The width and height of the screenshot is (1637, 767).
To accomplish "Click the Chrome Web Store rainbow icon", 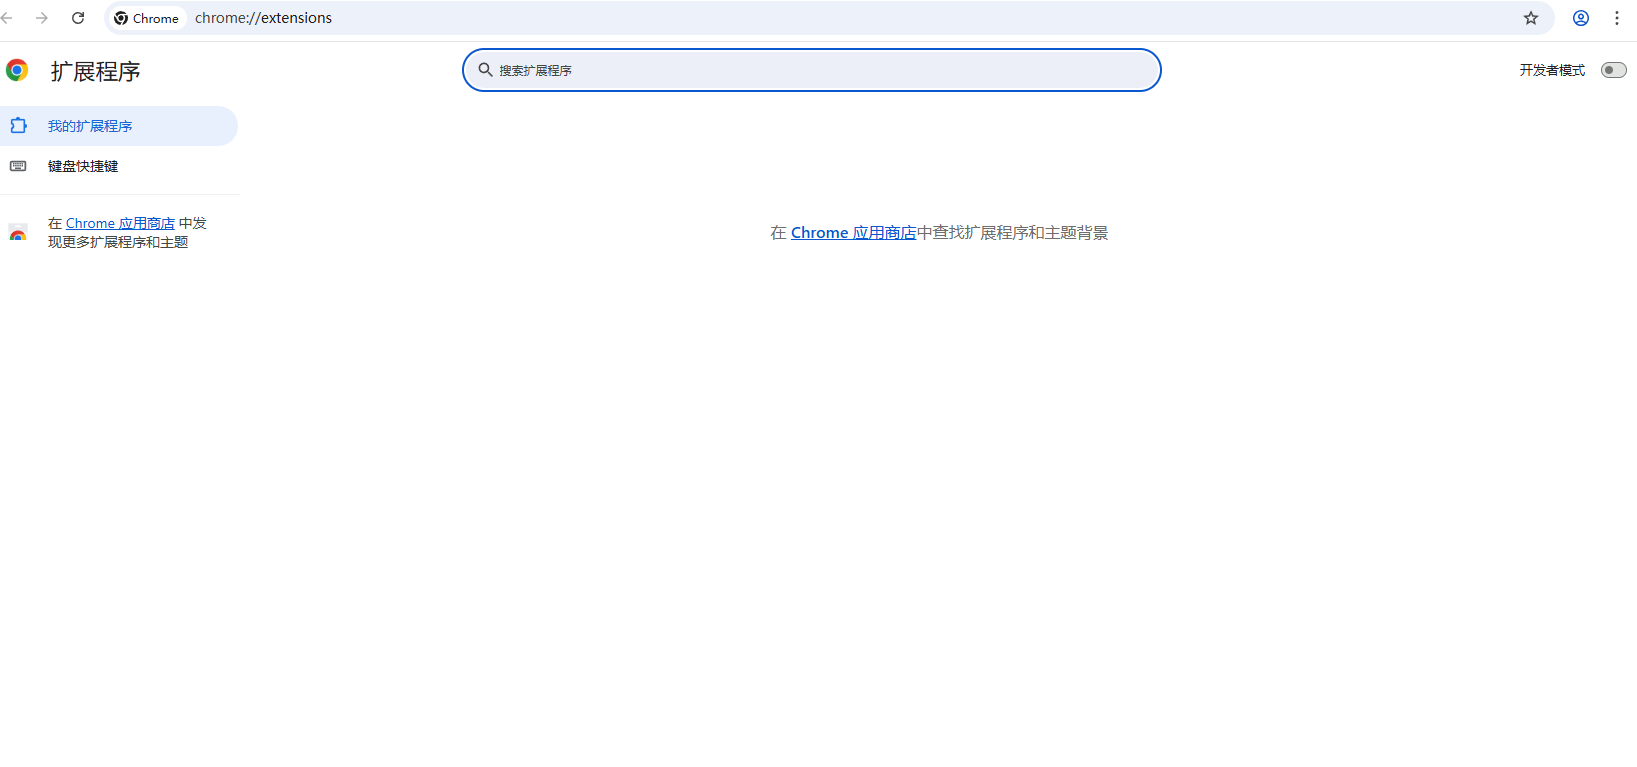I will pos(18,233).
